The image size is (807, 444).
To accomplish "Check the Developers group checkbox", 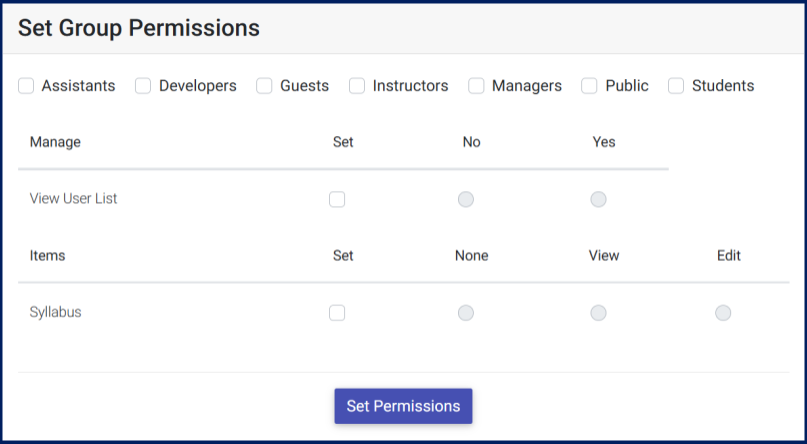I will 143,86.
